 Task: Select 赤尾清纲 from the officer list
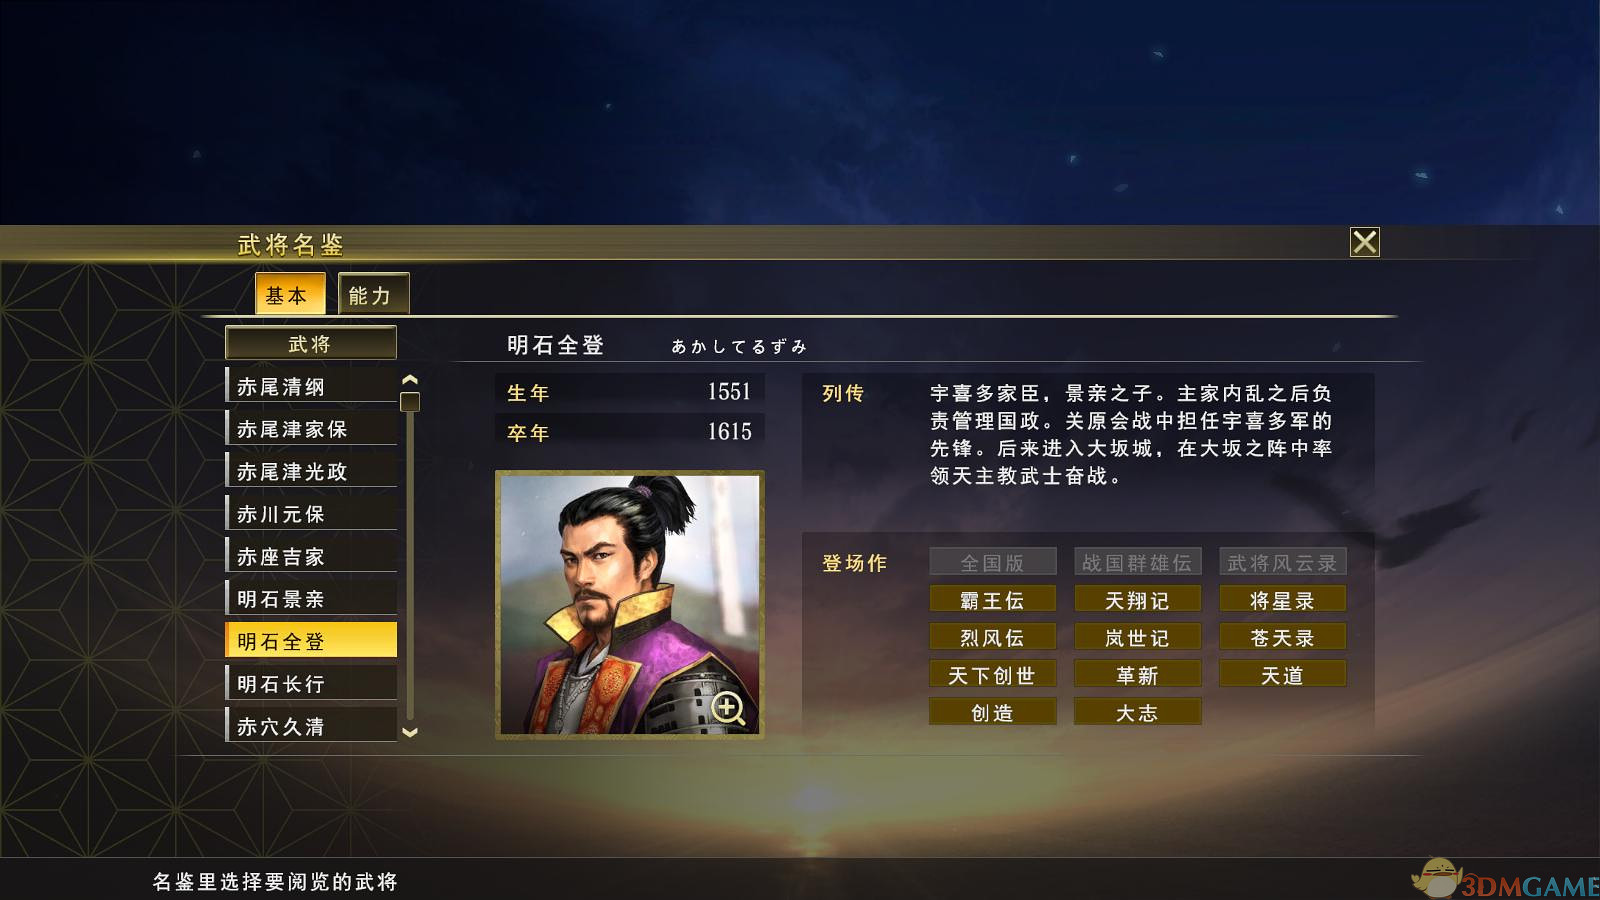coord(312,386)
